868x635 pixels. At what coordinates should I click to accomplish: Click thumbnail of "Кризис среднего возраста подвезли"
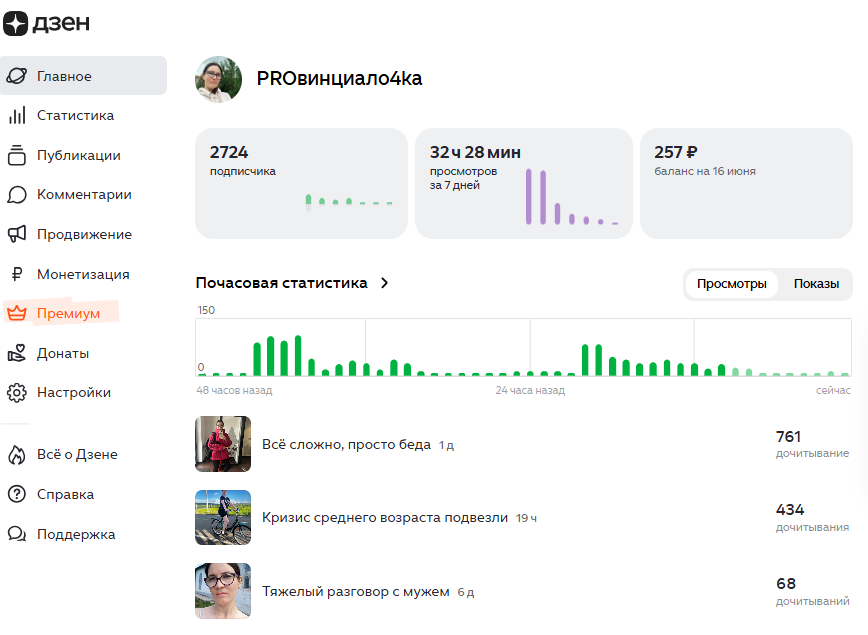223,518
